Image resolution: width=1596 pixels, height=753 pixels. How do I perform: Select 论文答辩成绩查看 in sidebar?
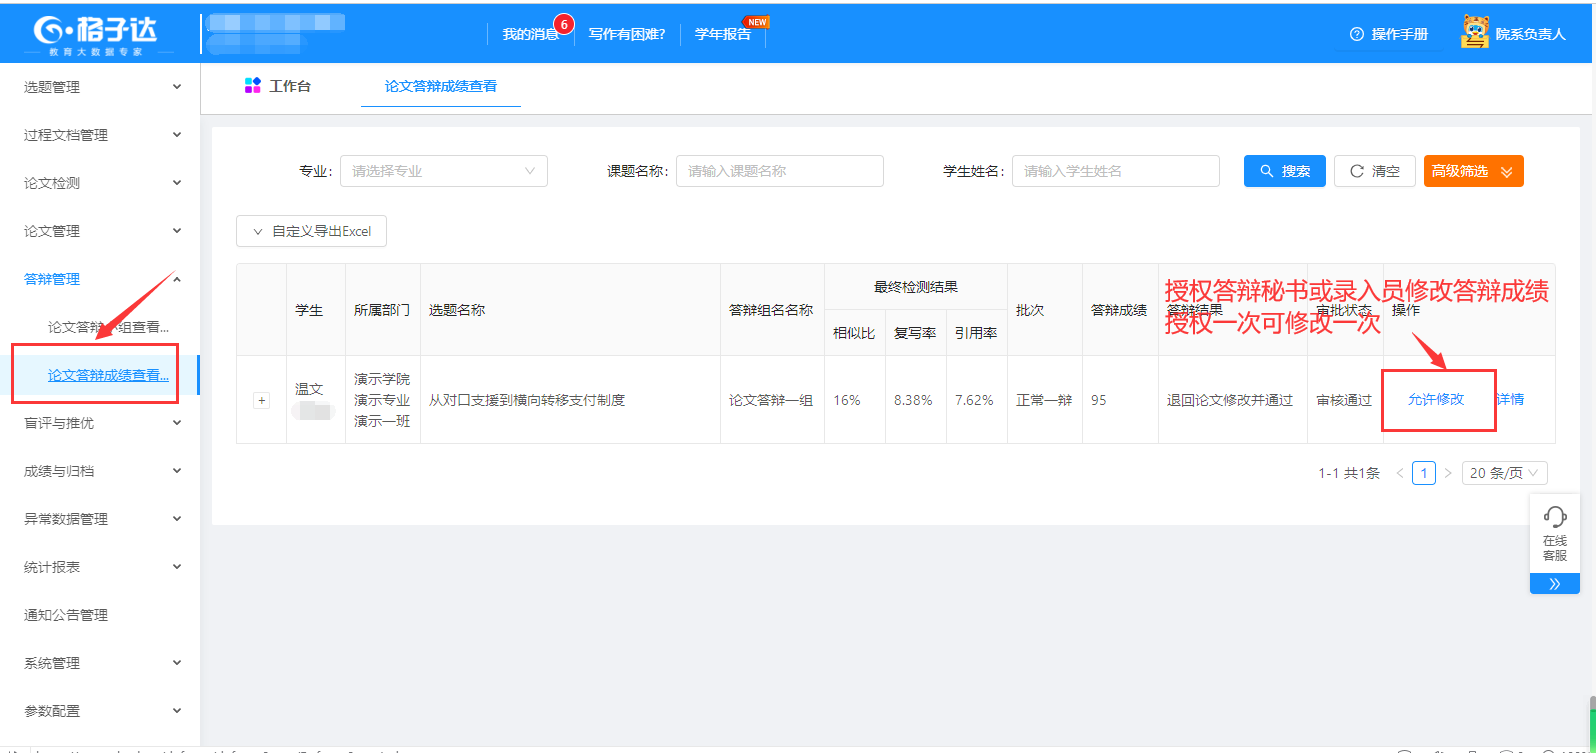[x=108, y=375]
